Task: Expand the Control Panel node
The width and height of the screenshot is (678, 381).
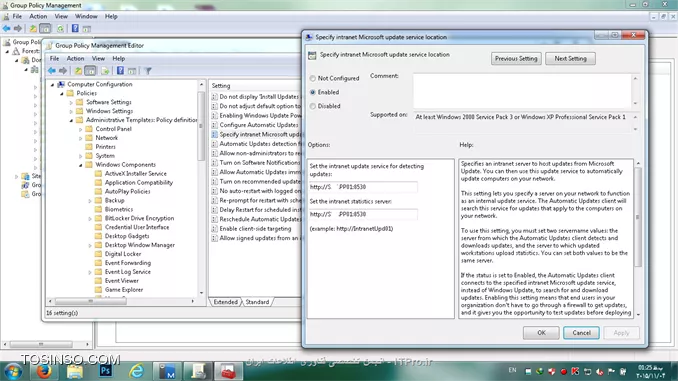Action: 81,129
